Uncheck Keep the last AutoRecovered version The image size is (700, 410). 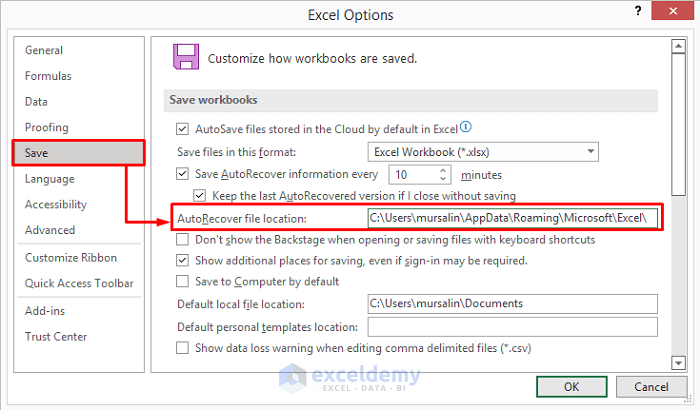pos(199,195)
